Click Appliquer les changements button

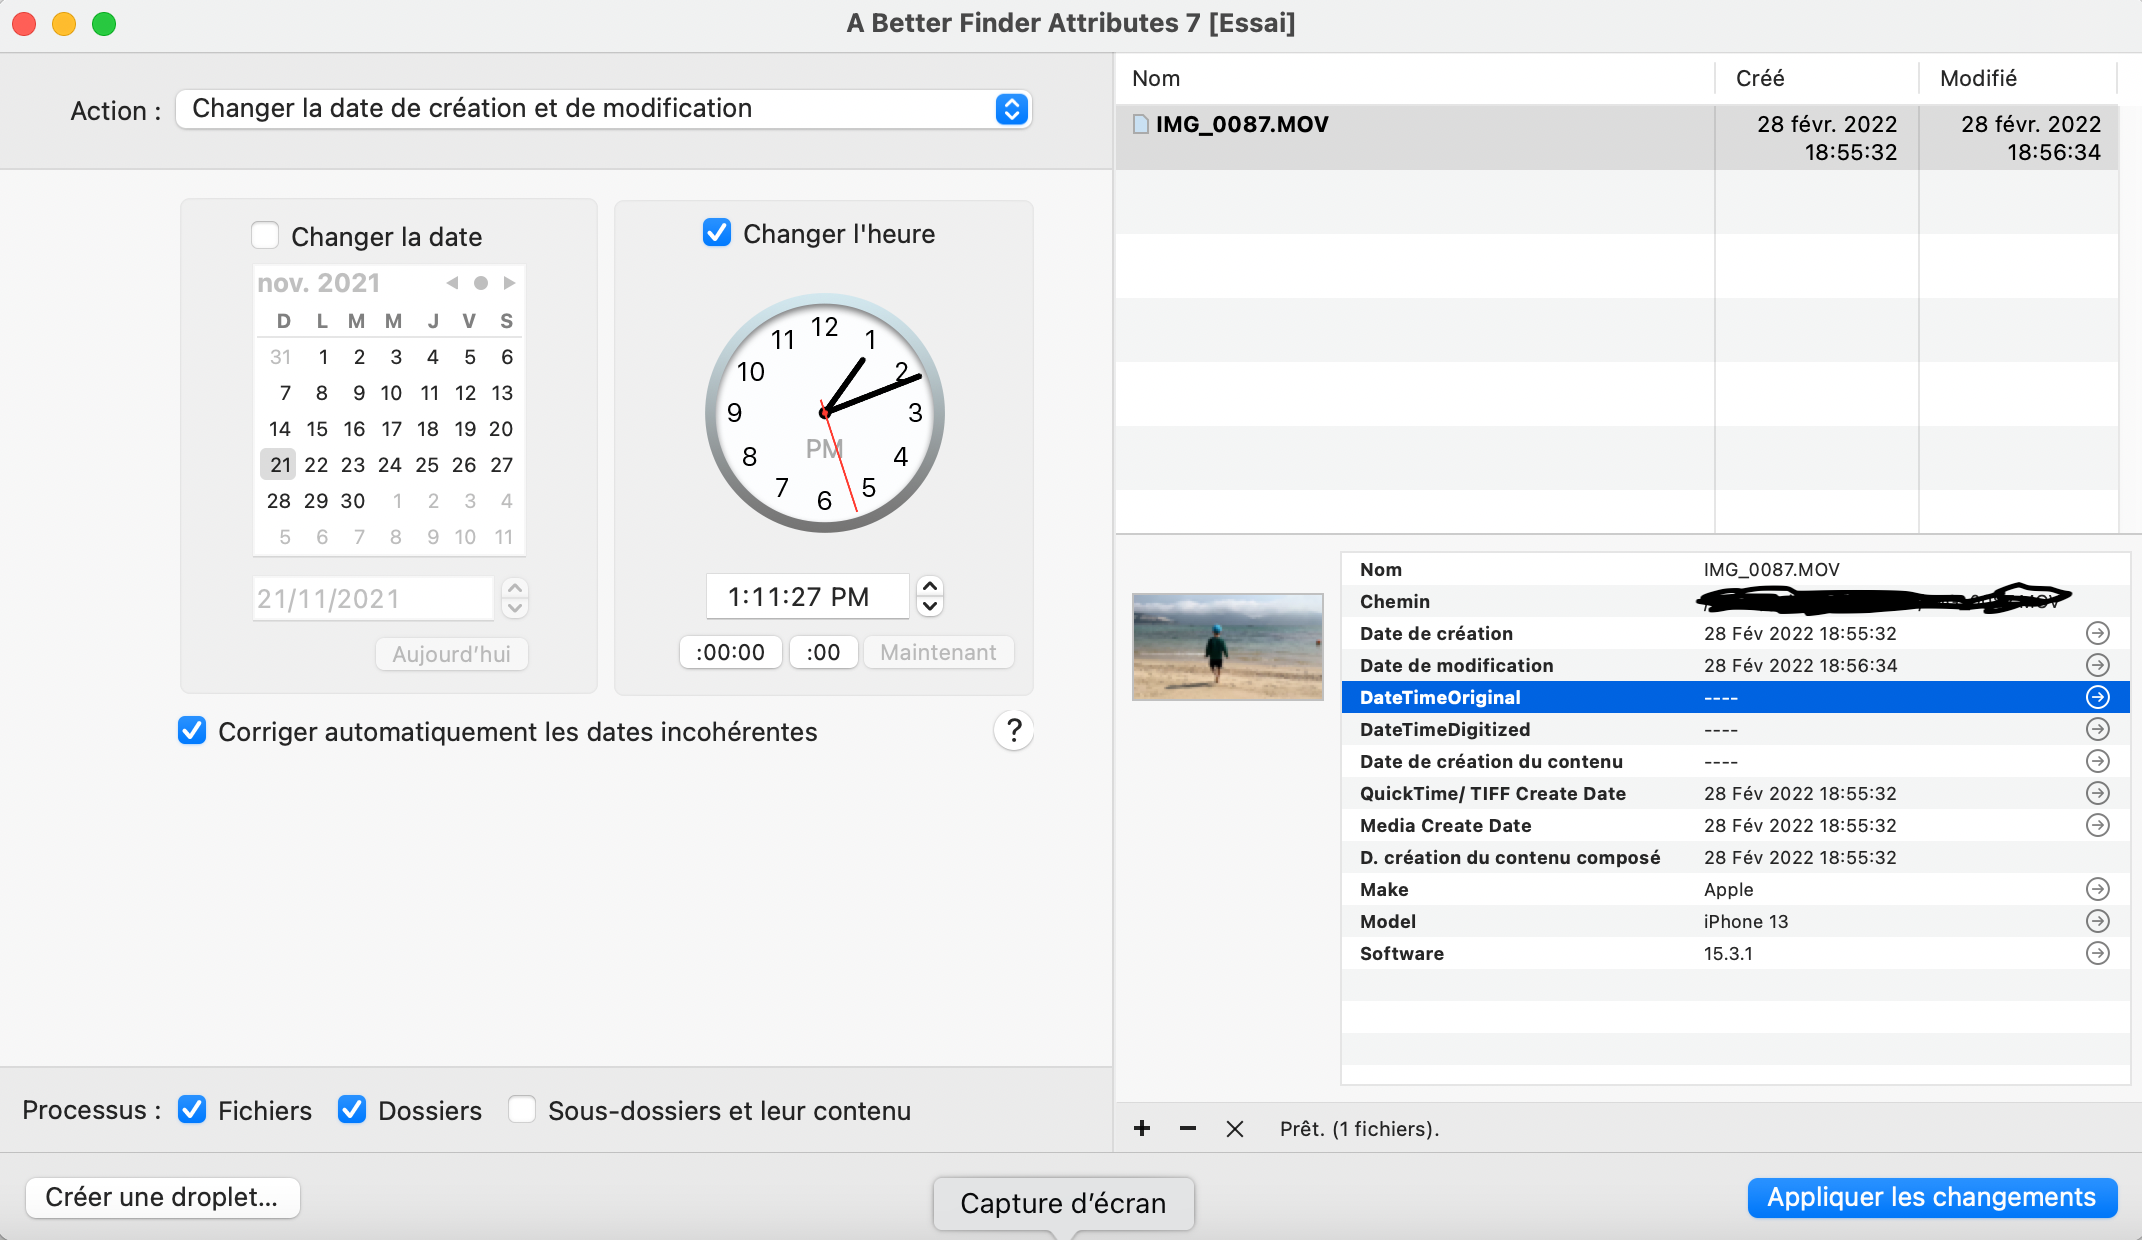[1931, 1197]
